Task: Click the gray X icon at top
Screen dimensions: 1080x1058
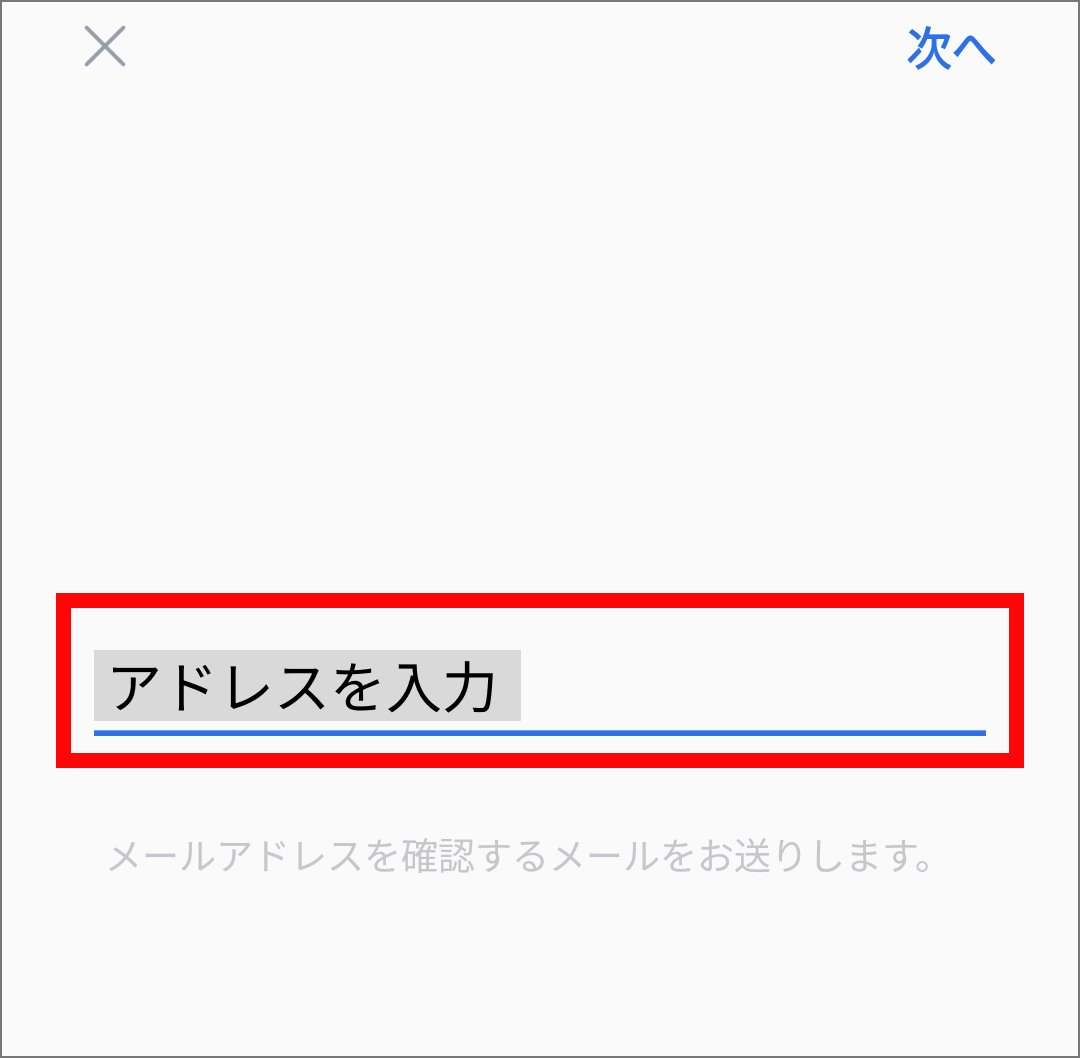Action: click(x=105, y=46)
